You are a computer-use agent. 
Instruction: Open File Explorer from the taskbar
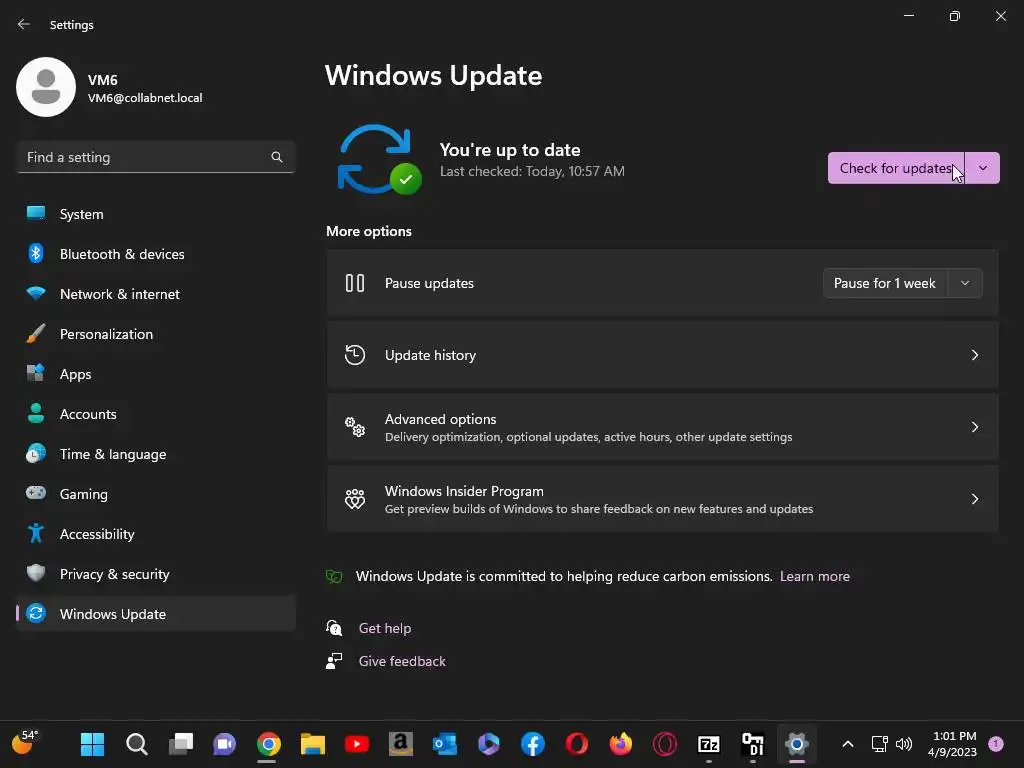tap(313, 744)
